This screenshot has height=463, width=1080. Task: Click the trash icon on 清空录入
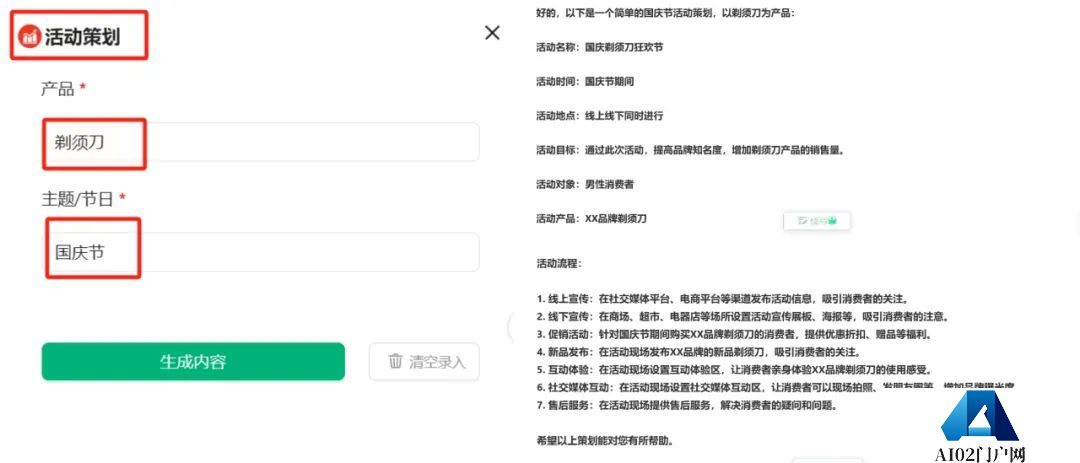(395, 361)
